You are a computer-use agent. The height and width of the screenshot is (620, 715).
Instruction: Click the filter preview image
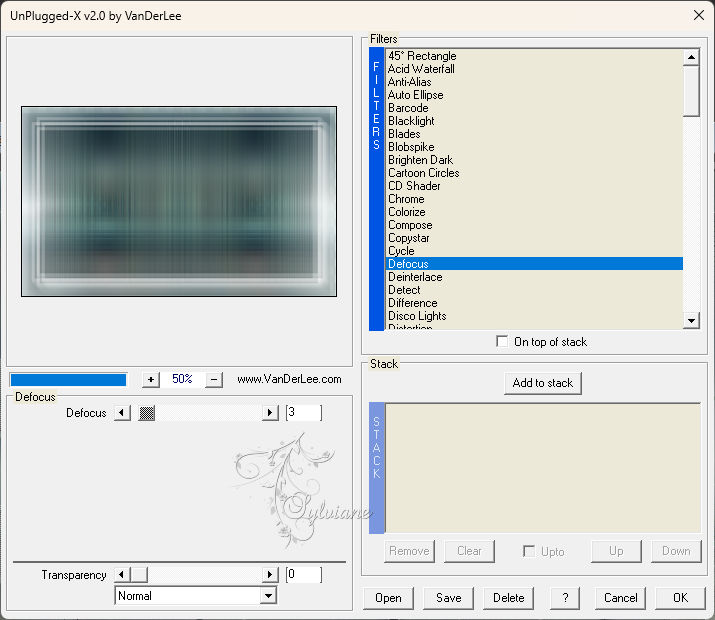click(179, 202)
